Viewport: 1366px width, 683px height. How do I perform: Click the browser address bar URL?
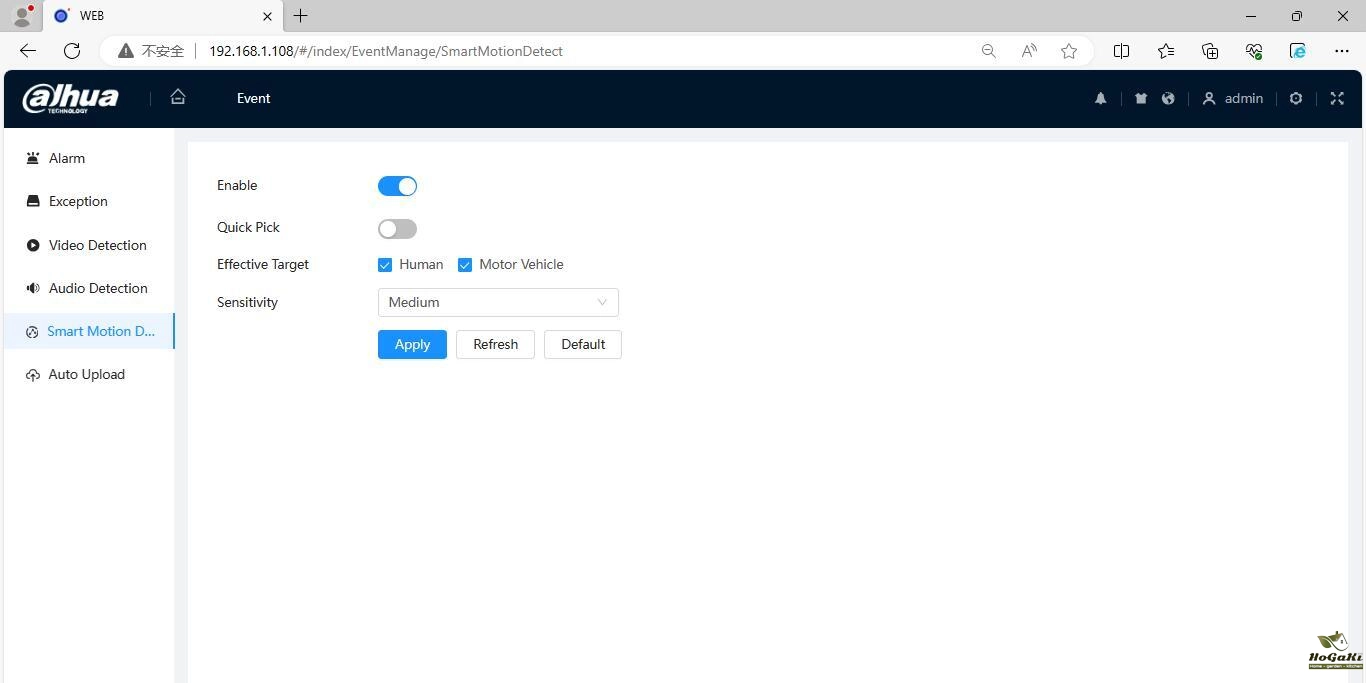coord(385,51)
